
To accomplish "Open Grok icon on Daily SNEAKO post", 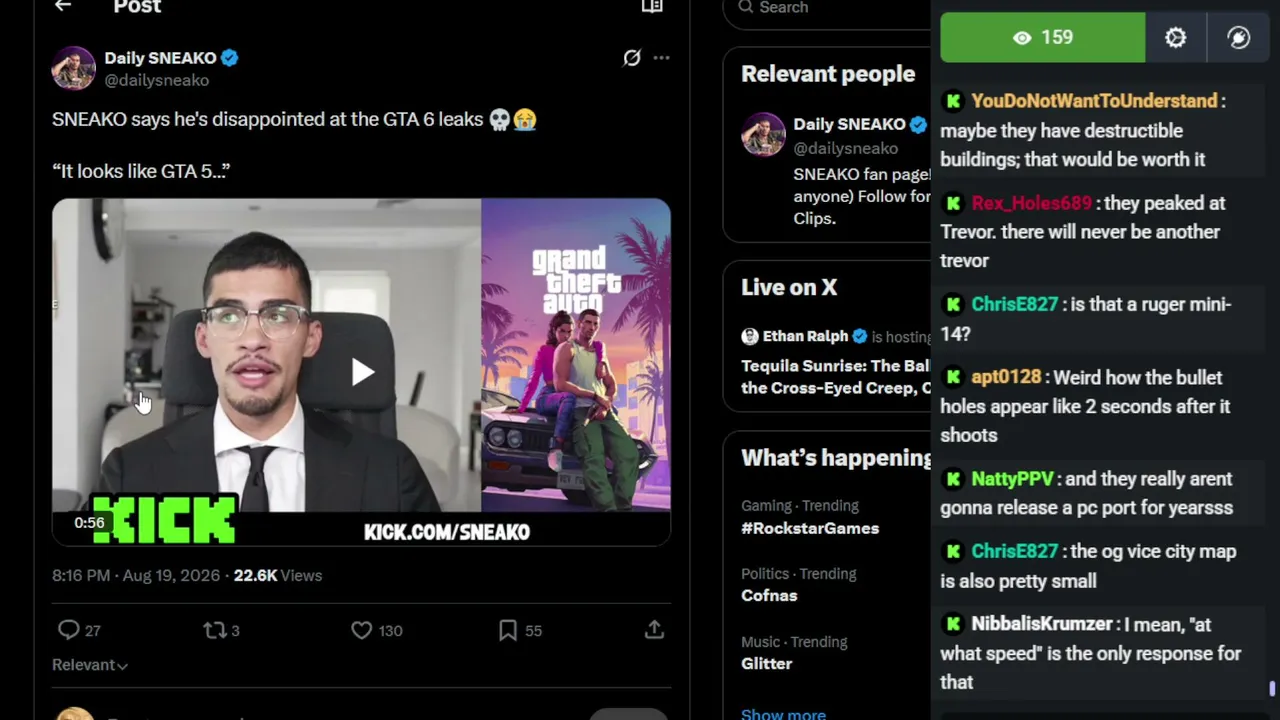I will pos(632,58).
